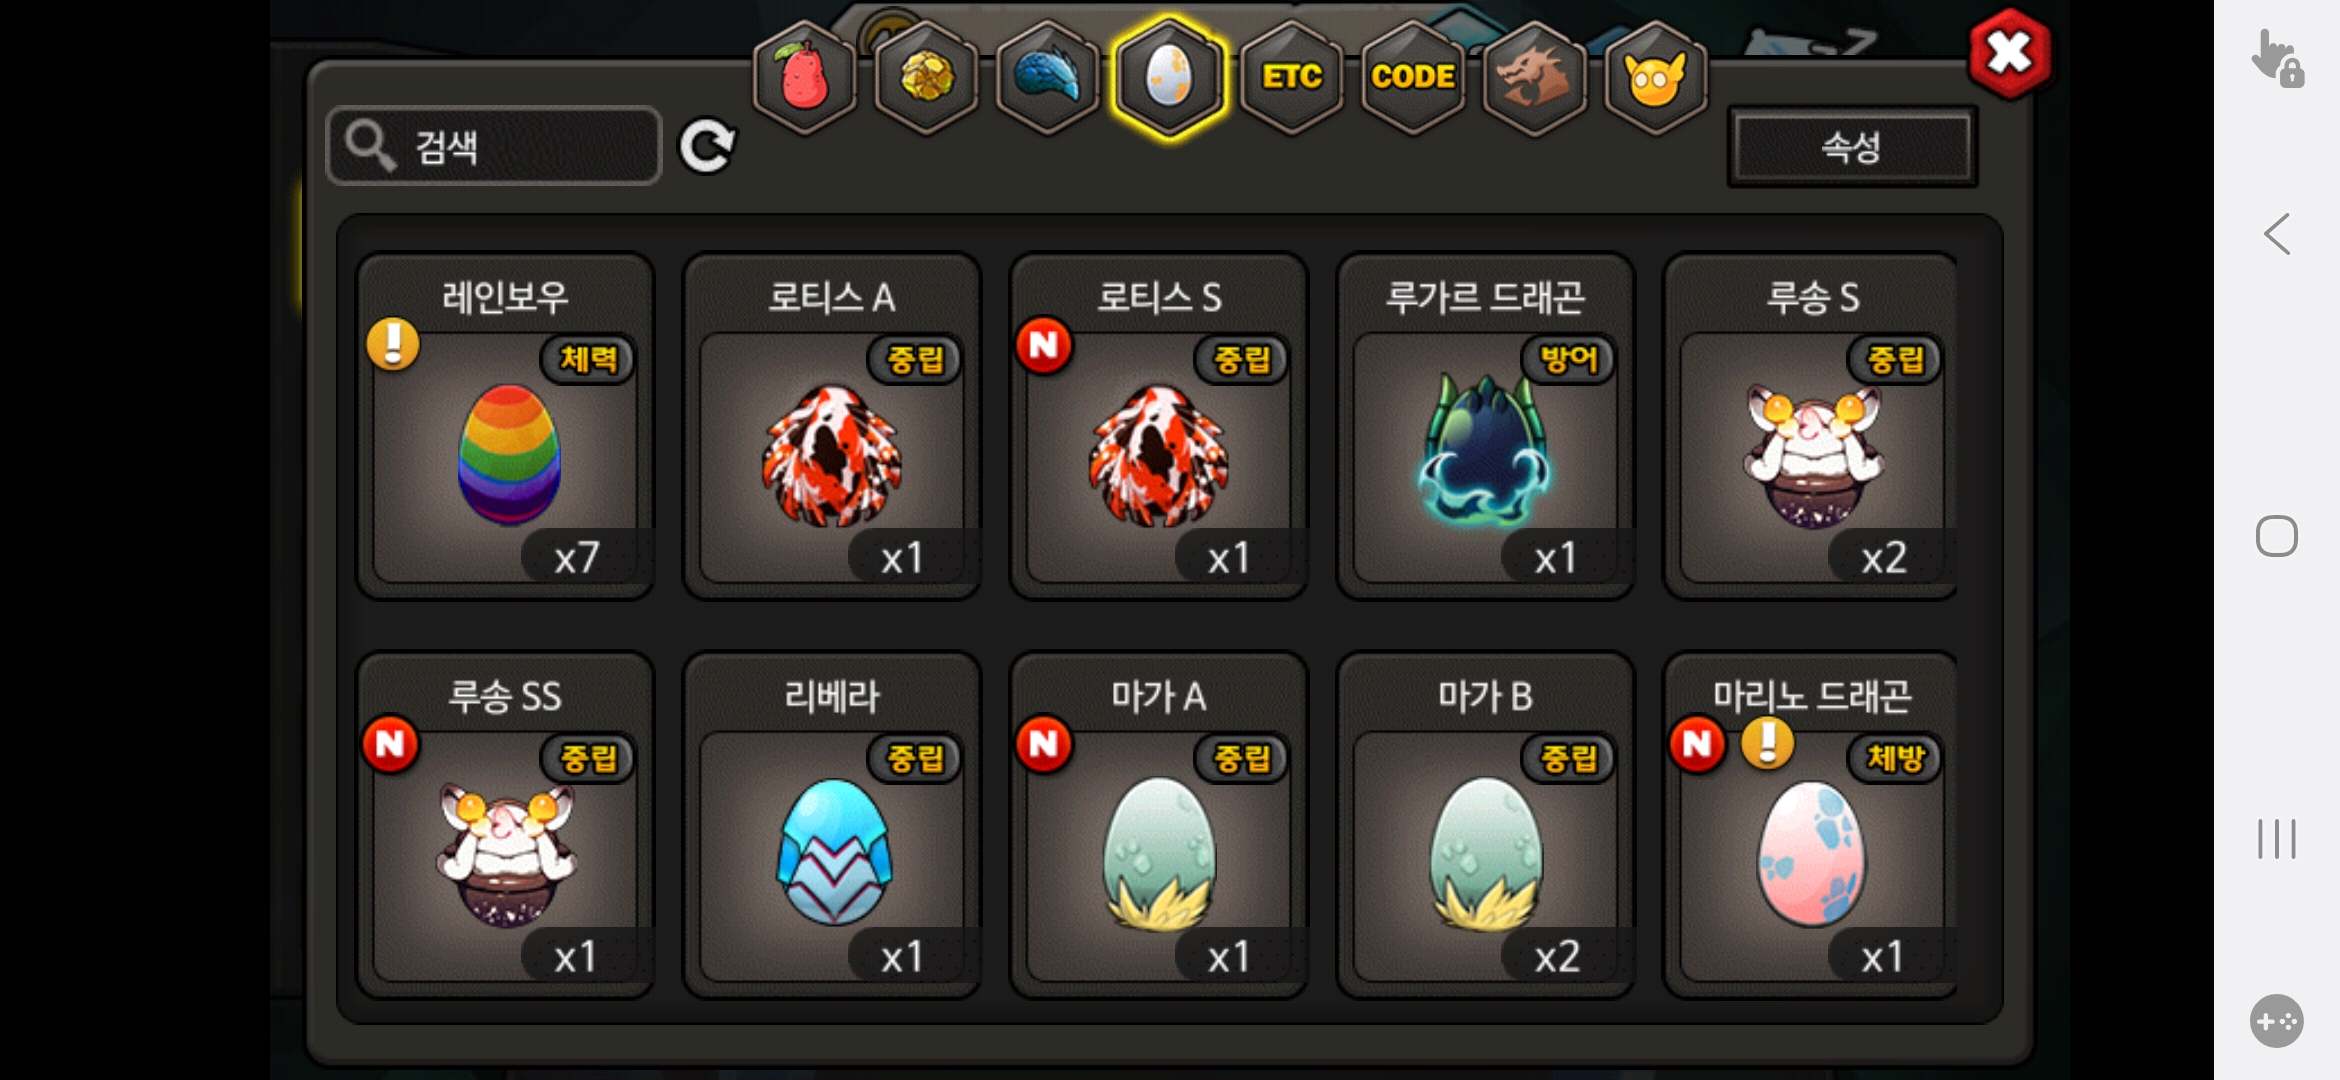Tap the Android back arrow button

(2277, 234)
